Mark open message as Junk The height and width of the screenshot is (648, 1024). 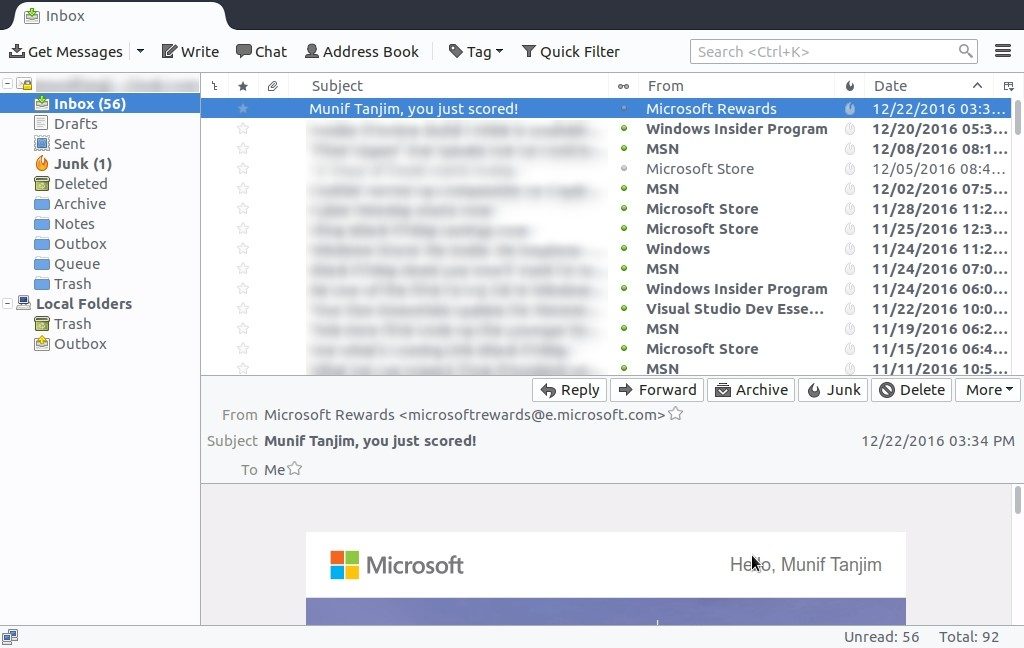(x=833, y=390)
